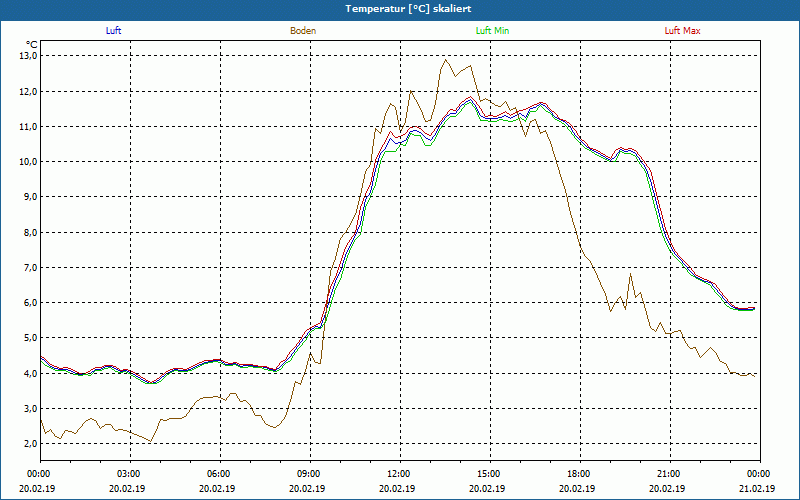Click the 5,0 y-axis value
Viewport: 800px width, 500px height.
[30, 338]
